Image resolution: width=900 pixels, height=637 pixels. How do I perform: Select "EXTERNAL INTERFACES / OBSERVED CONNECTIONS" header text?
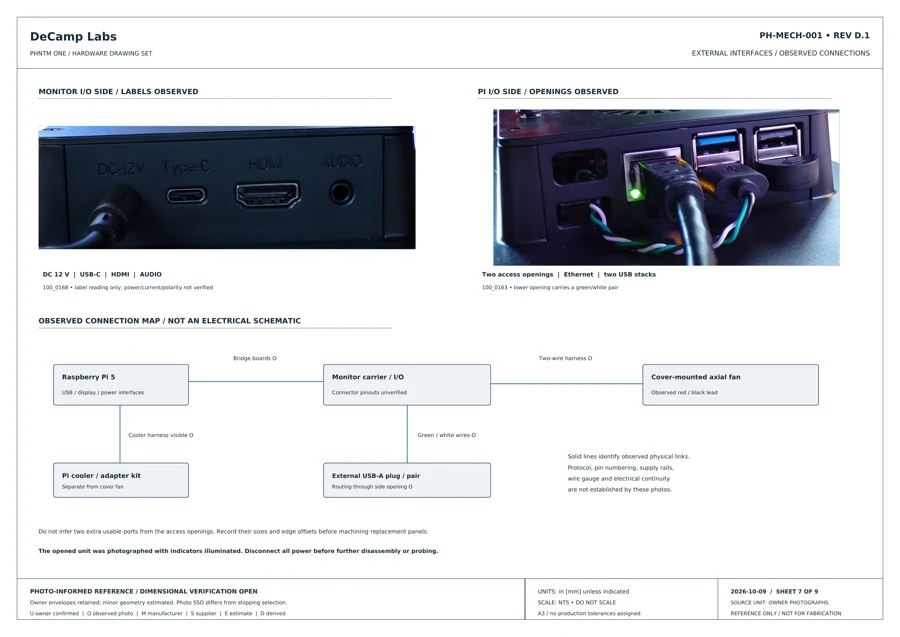(x=780, y=53)
